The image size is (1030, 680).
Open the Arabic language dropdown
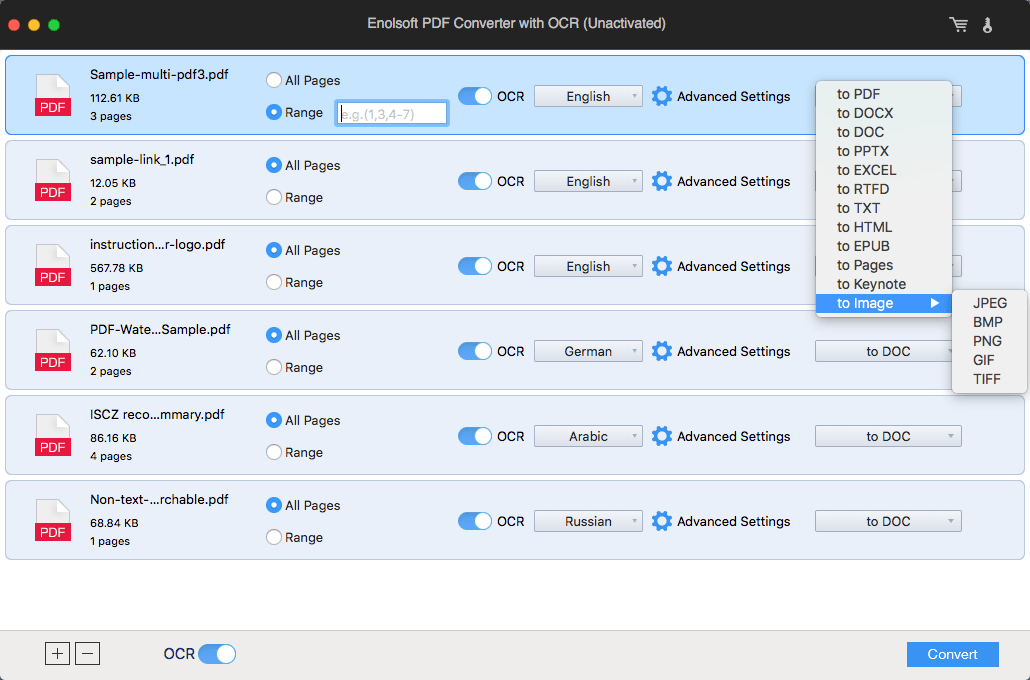[x=588, y=436]
